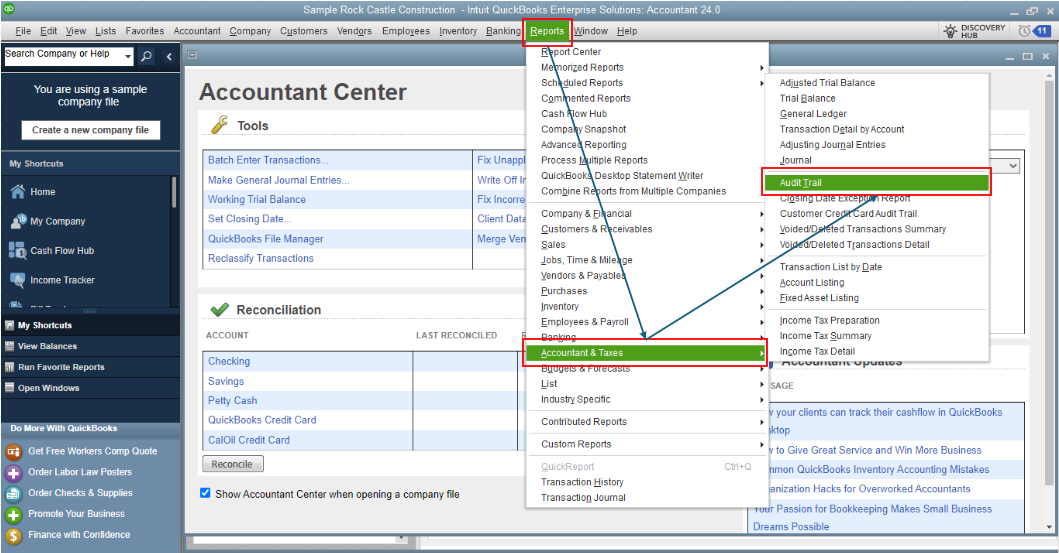Viewport: 1059px width, 553px height.
Task: Click scroll-down arrow in Accountant Updates
Action: (x=1050, y=527)
